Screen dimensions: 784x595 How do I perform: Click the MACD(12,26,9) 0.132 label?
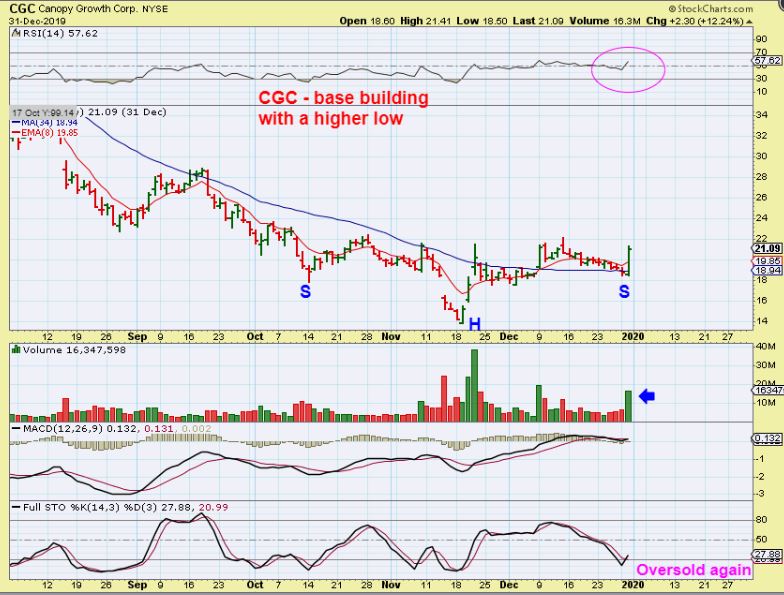(81, 428)
